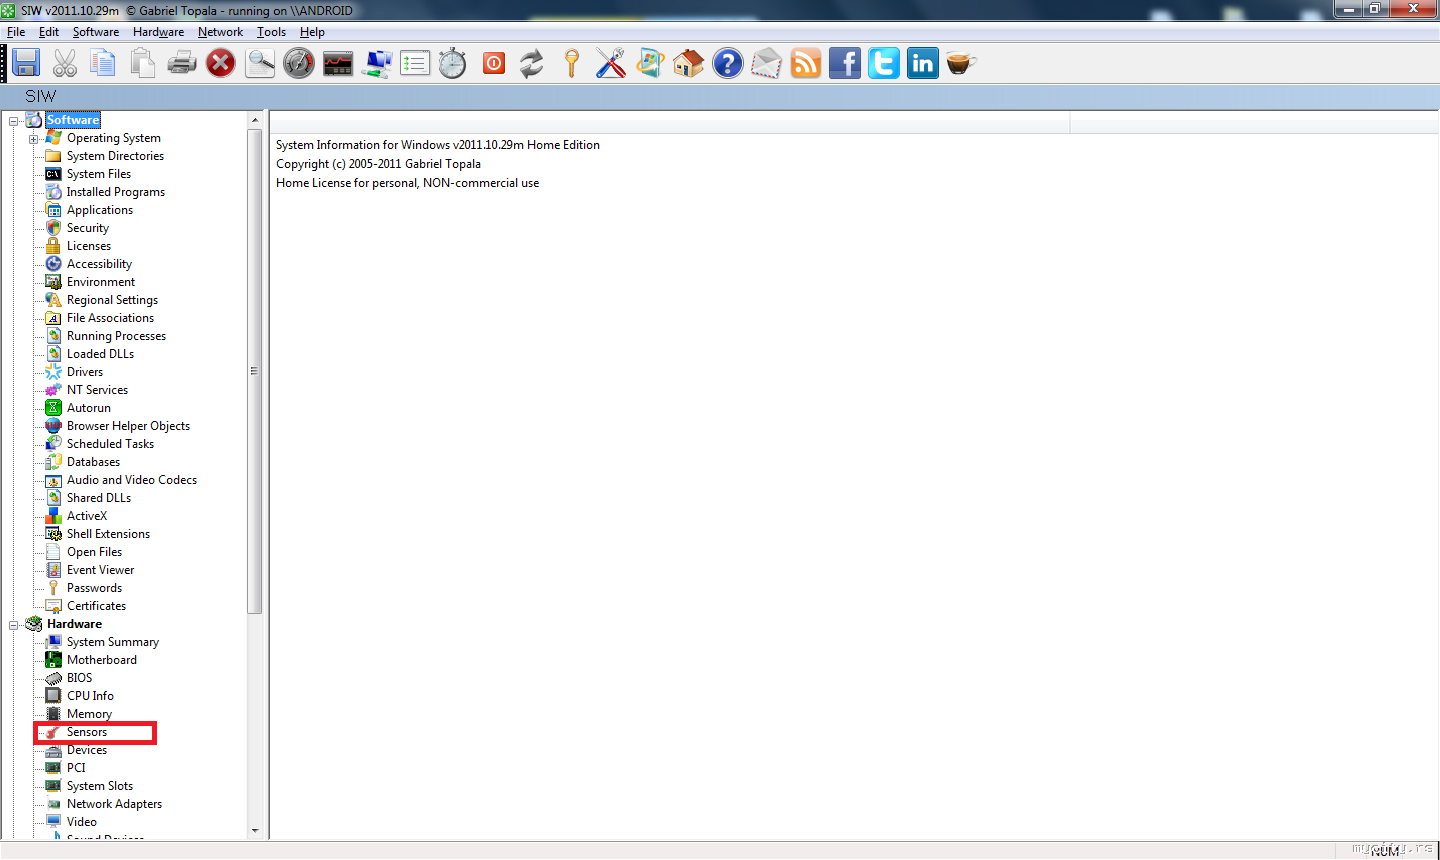Open the Autorun tree item

tap(89, 408)
